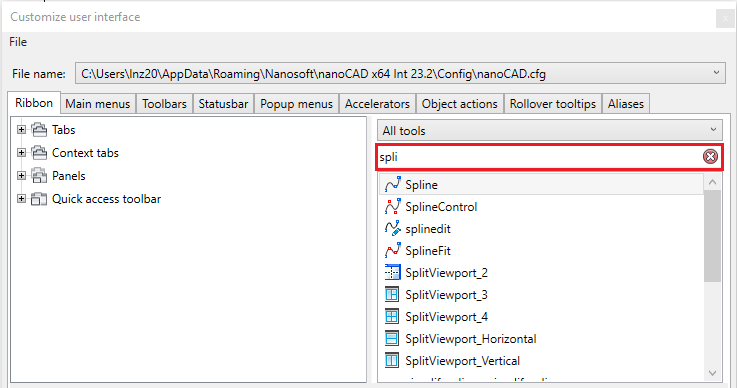Click the SplitViewport_Vertical icon
The height and width of the screenshot is (388, 737).
click(392, 361)
